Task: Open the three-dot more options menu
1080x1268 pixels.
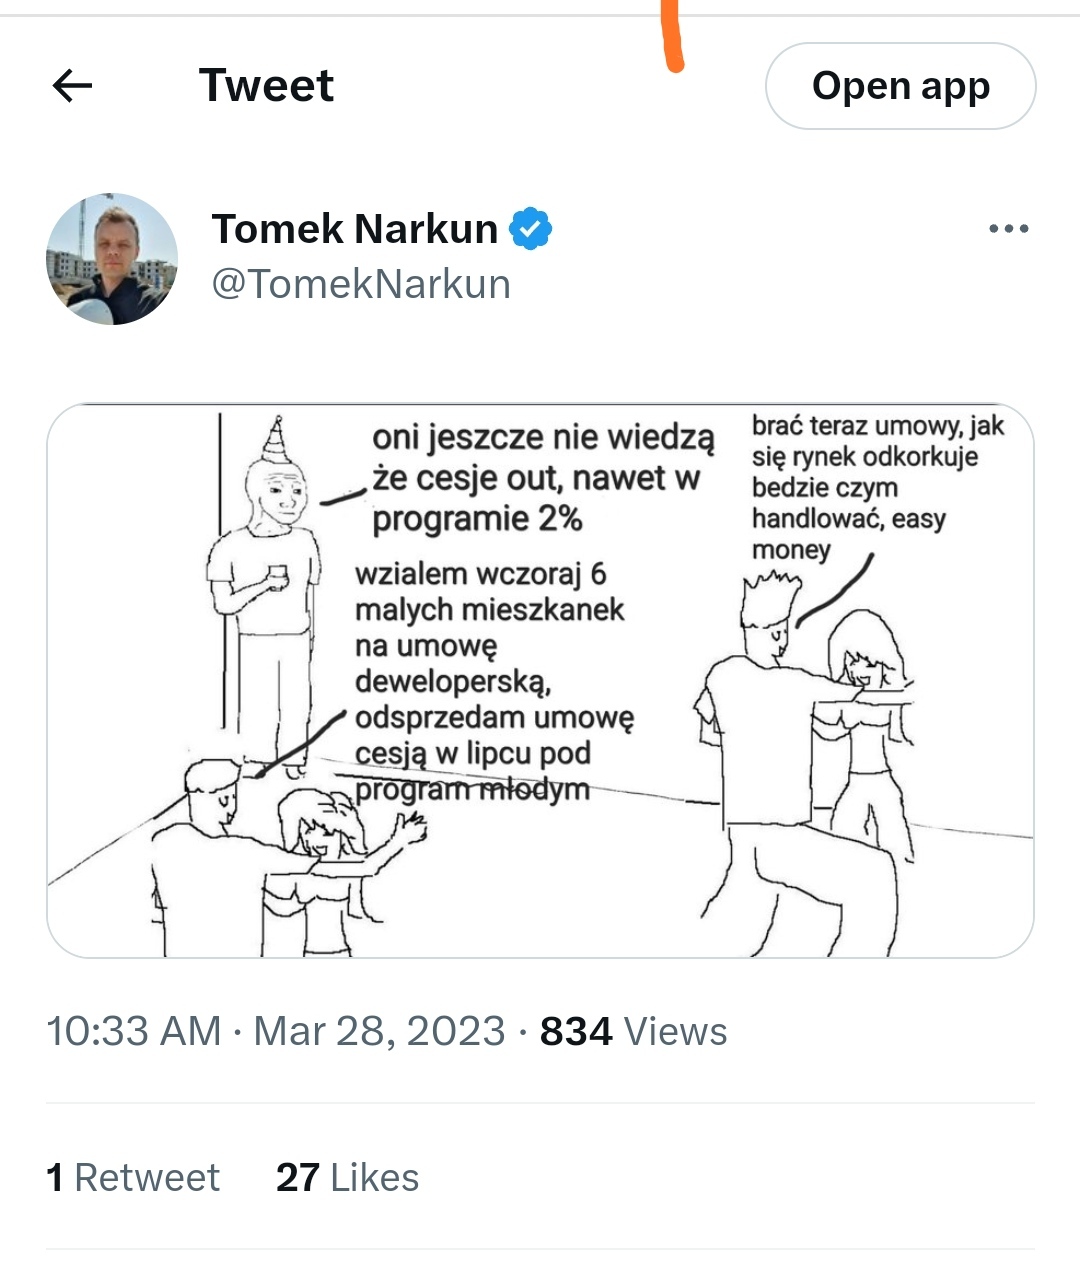Action: [x=1008, y=229]
